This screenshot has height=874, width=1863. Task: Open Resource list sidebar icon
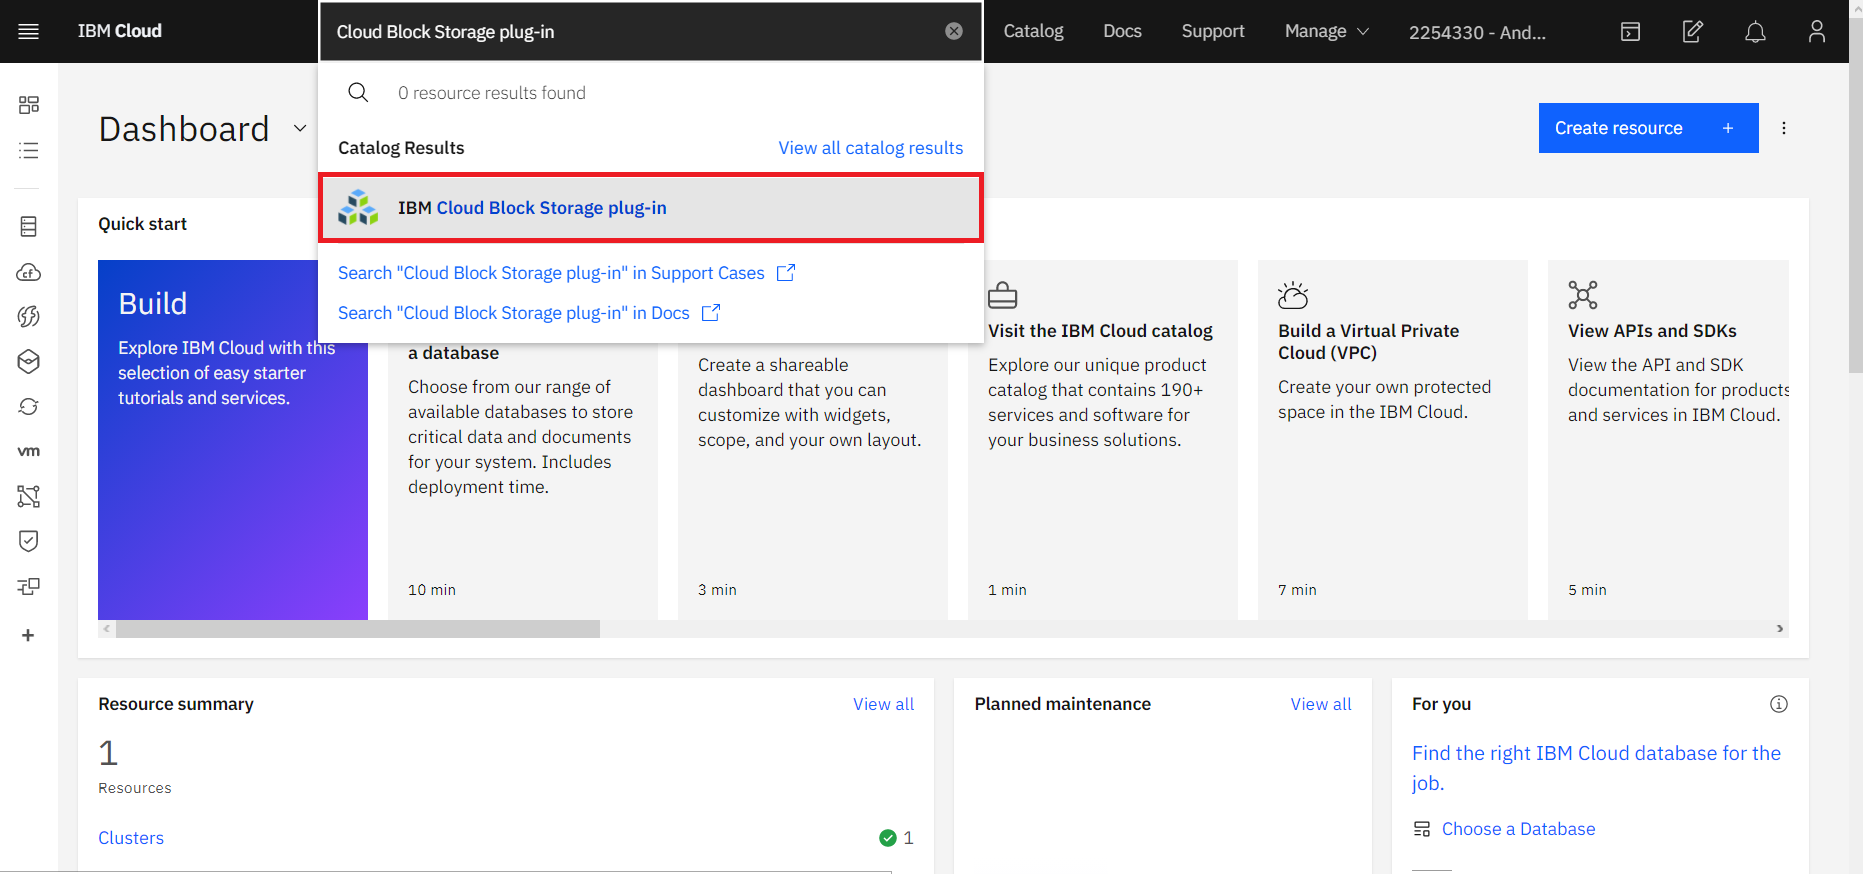[x=29, y=150]
